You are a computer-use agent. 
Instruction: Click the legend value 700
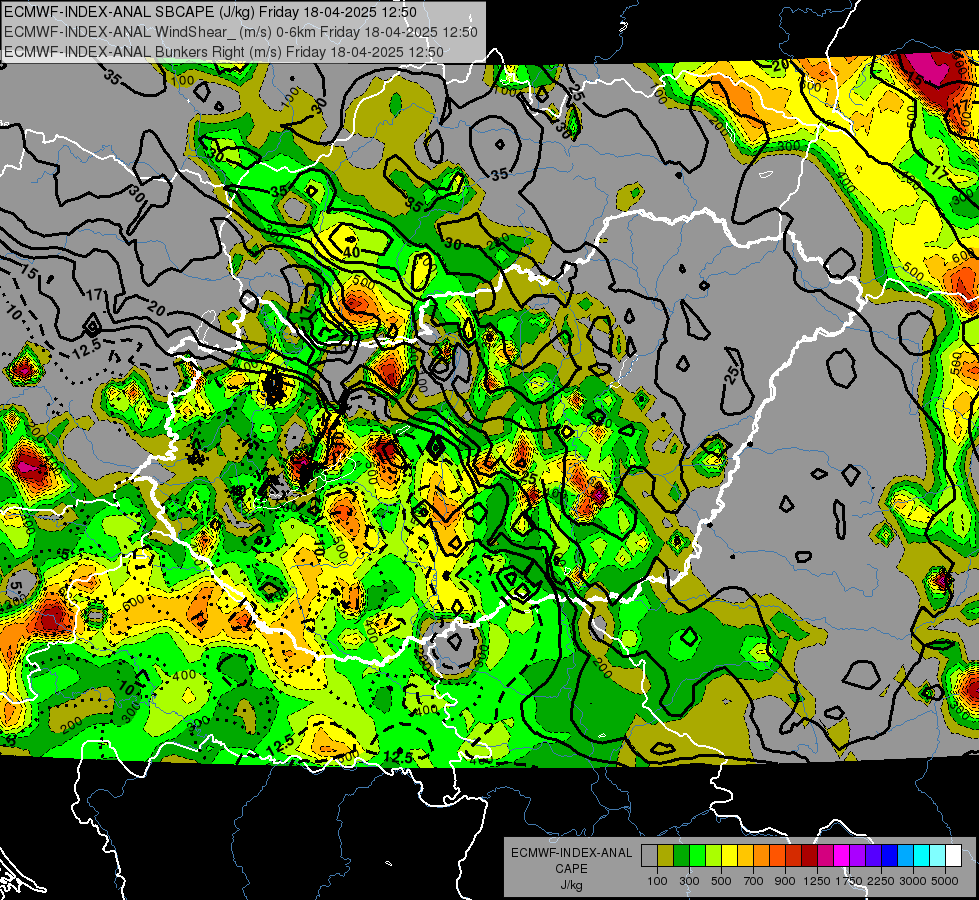[x=754, y=881]
